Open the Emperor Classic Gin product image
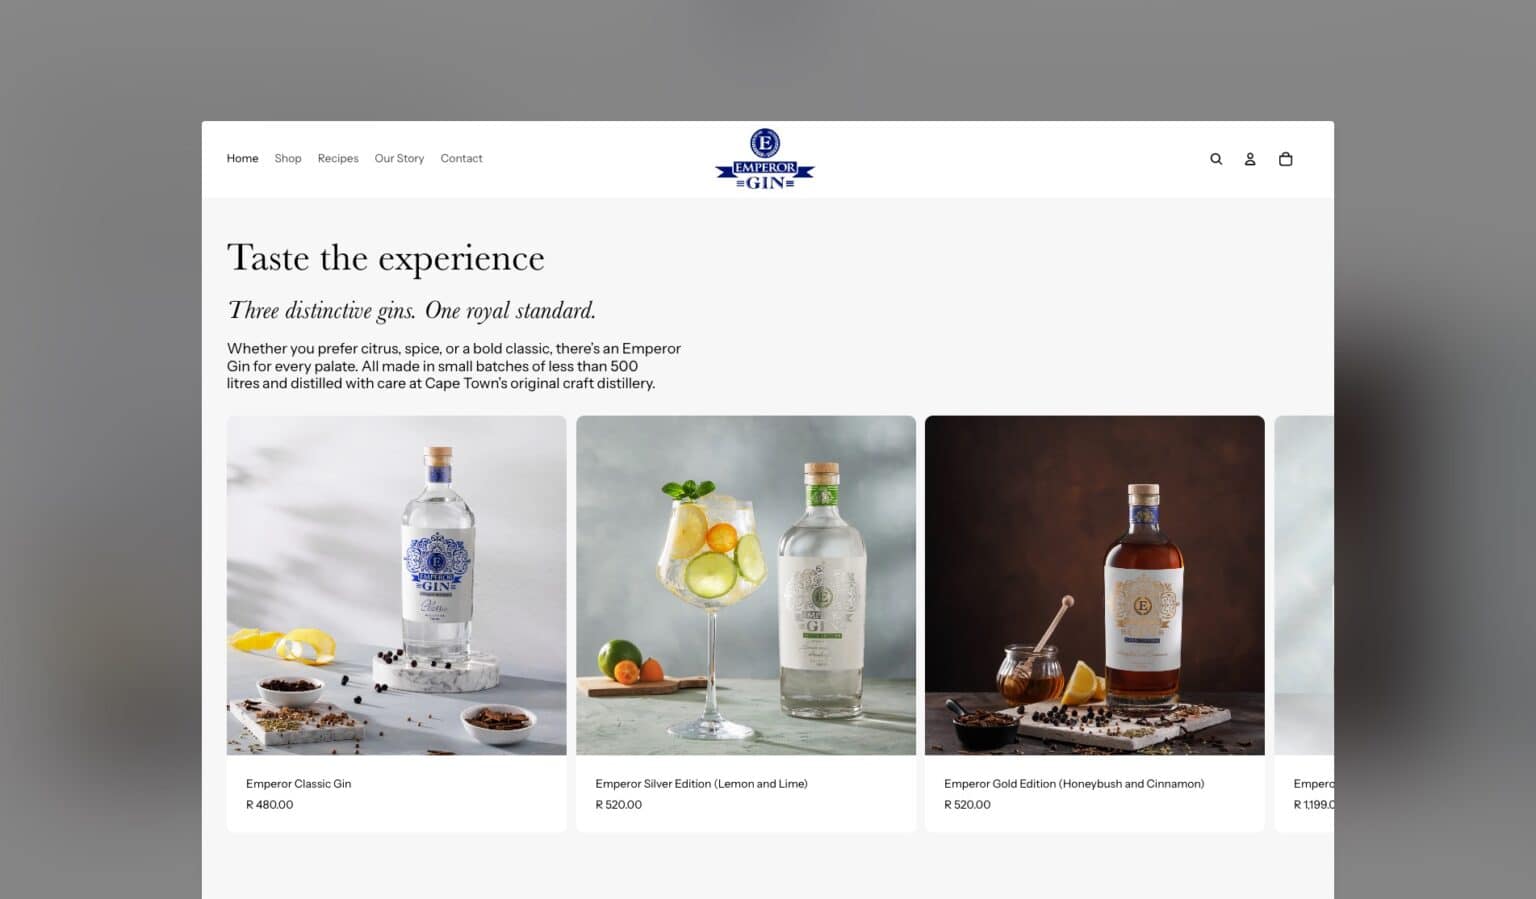The width and height of the screenshot is (1536, 899). 396,585
